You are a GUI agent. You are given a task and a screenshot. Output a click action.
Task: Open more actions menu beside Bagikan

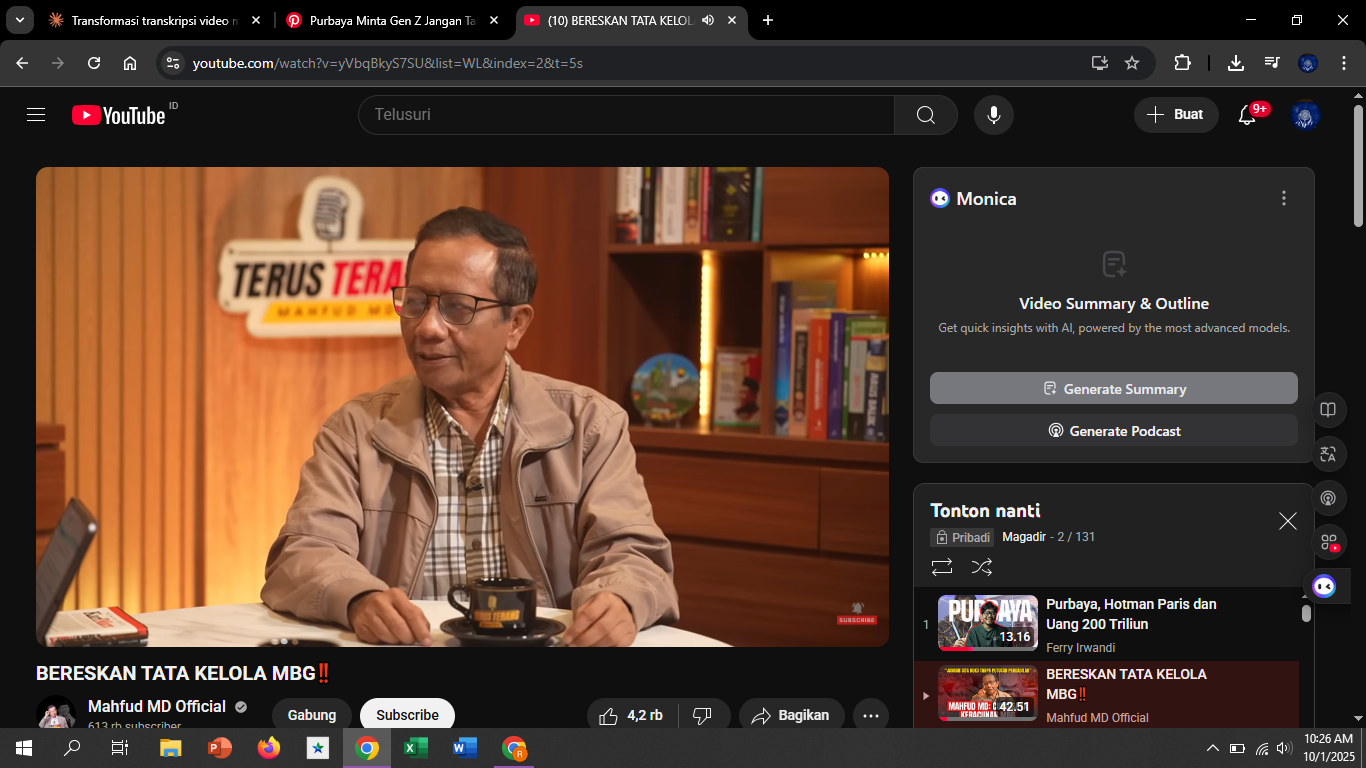pos(870,715)
